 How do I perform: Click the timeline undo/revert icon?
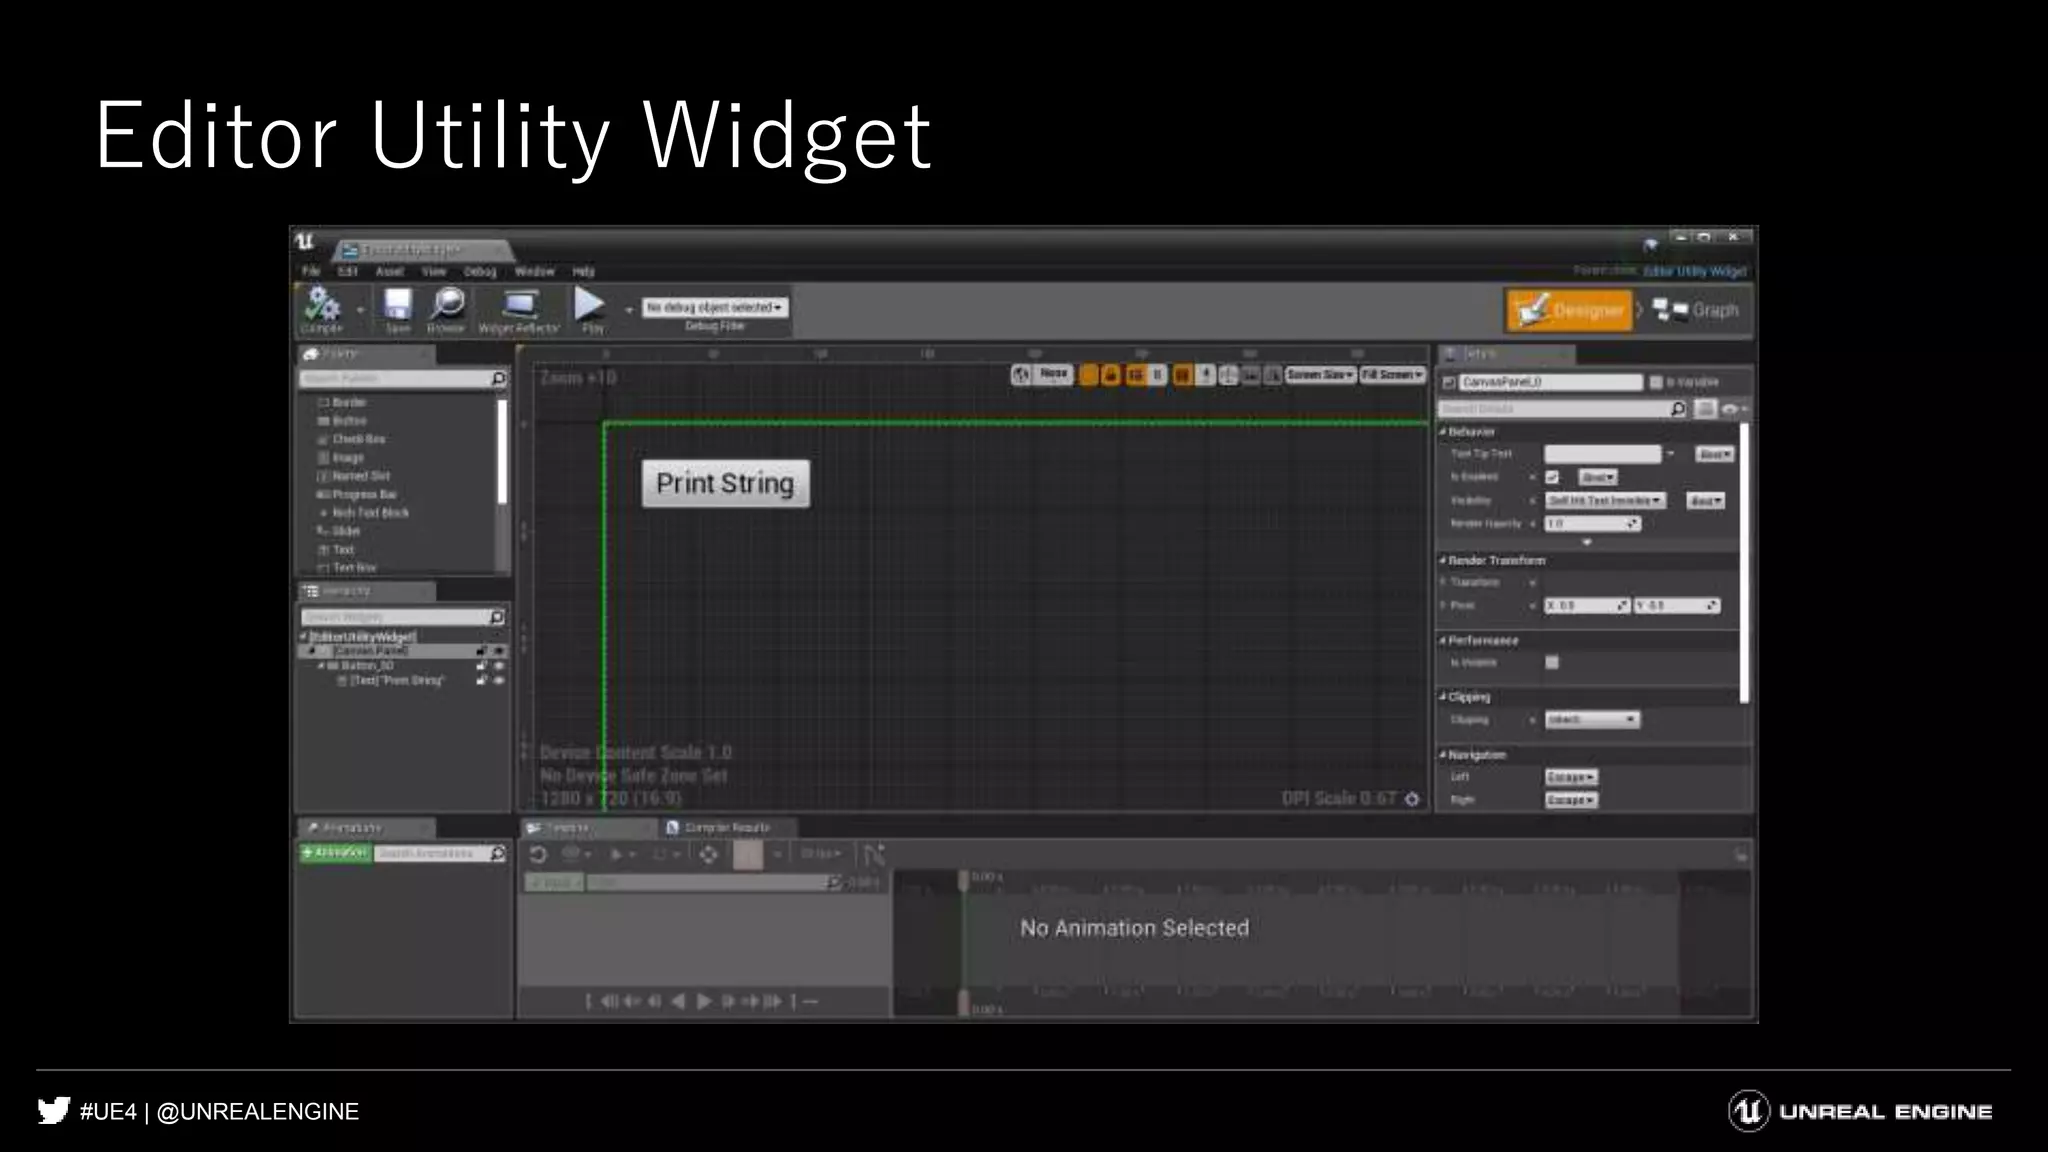537,855
